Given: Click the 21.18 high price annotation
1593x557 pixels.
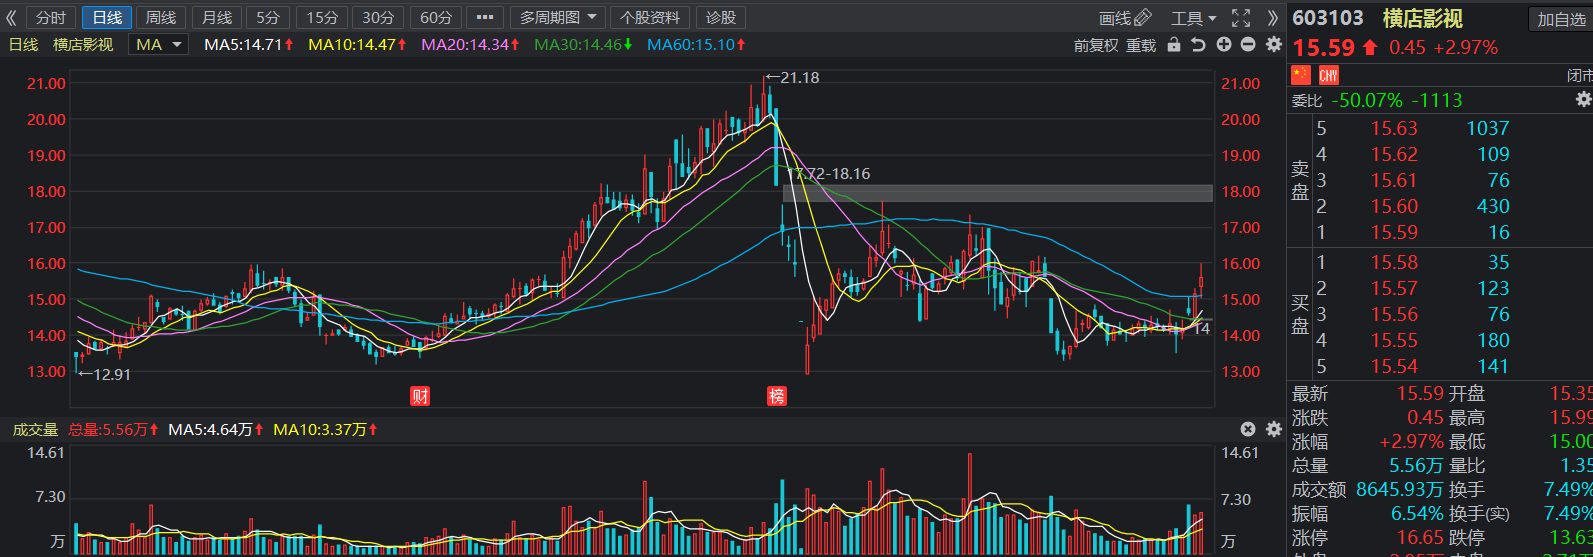Looking at the screenshot, I should point(792,77).
